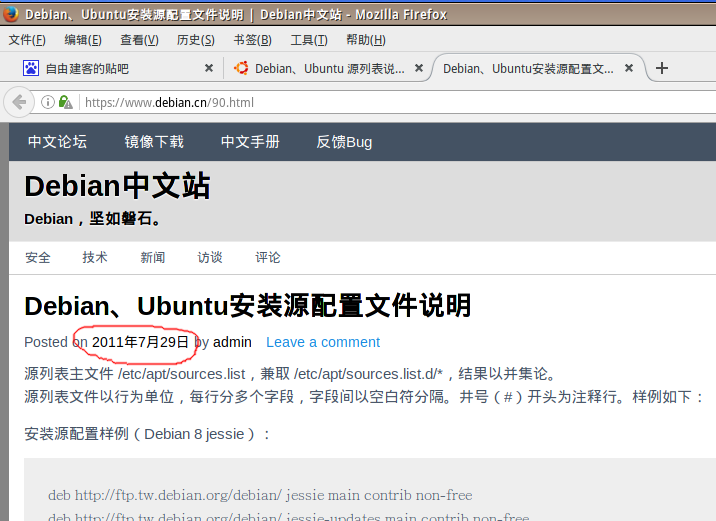Open the 评论 category
The image size is (716, 521).
(268, 258)
